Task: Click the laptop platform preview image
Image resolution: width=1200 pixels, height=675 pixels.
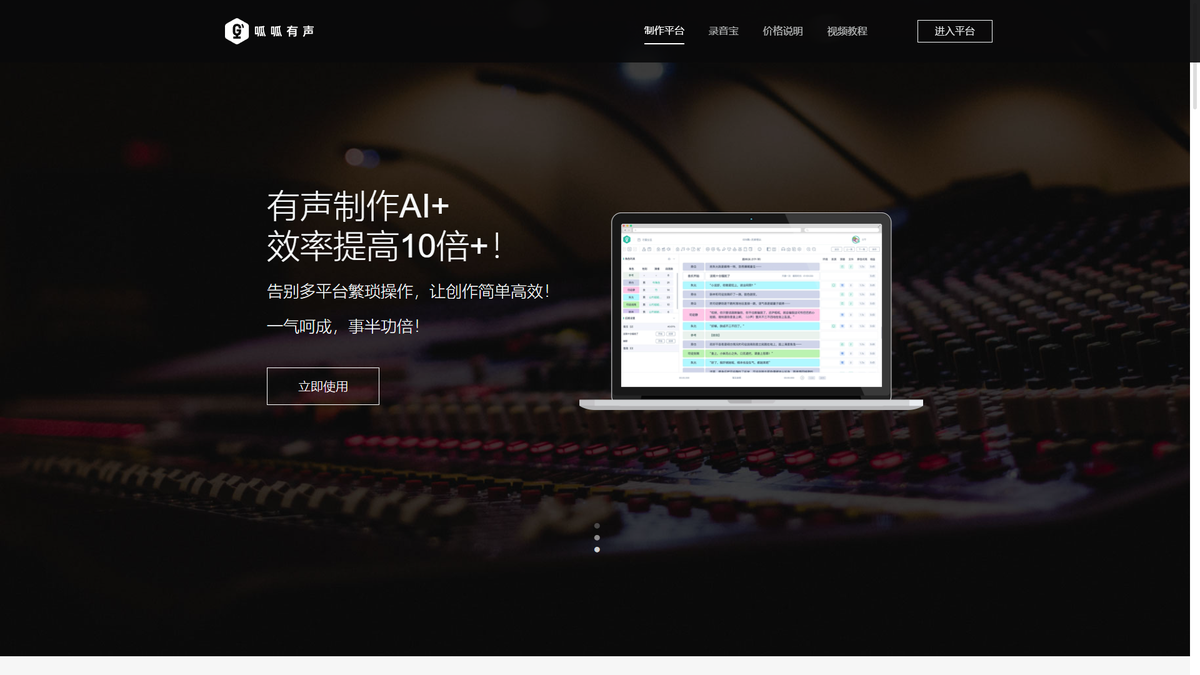Action: tap(751, 311)
